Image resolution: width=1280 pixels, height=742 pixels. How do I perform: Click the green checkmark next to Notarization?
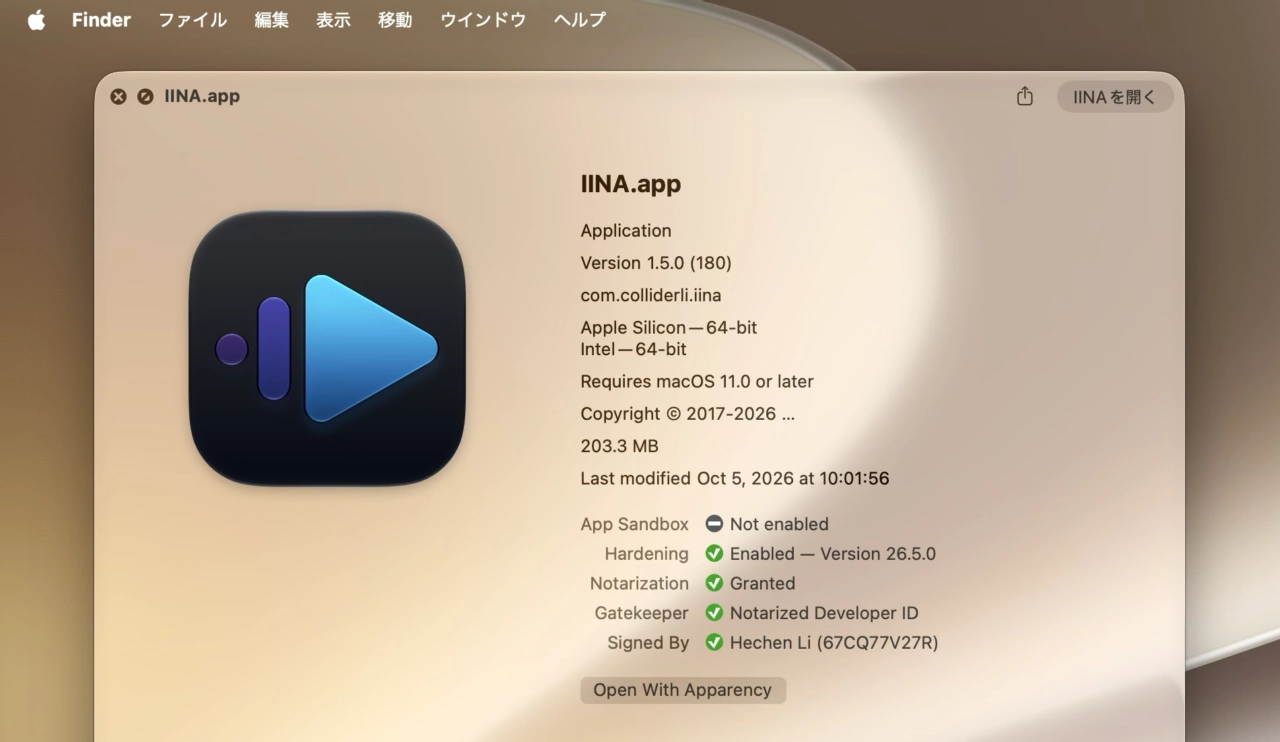(x=714, y=583)
